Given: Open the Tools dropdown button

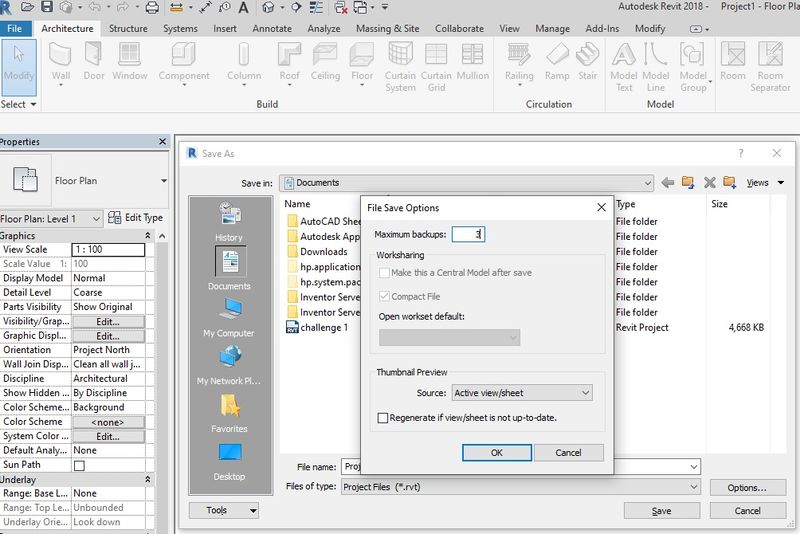Looking at the screenshot, I should [223, 510].
